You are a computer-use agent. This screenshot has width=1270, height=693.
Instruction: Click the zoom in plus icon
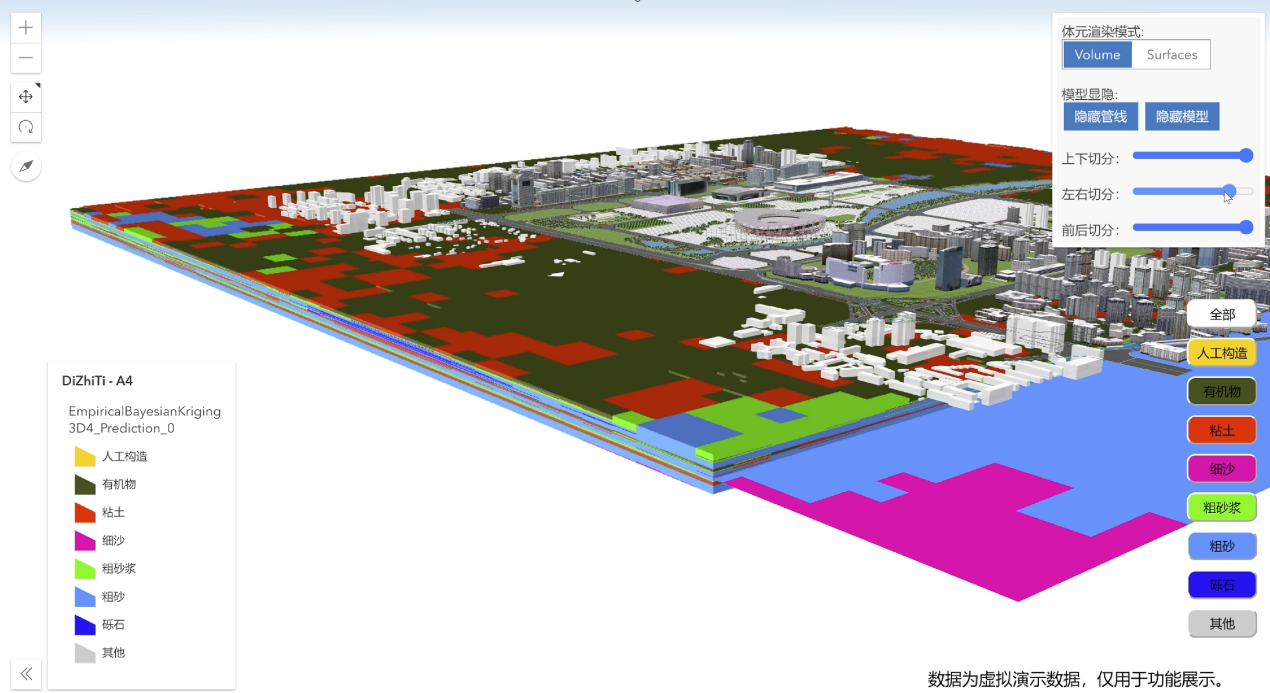click(26, 28)
